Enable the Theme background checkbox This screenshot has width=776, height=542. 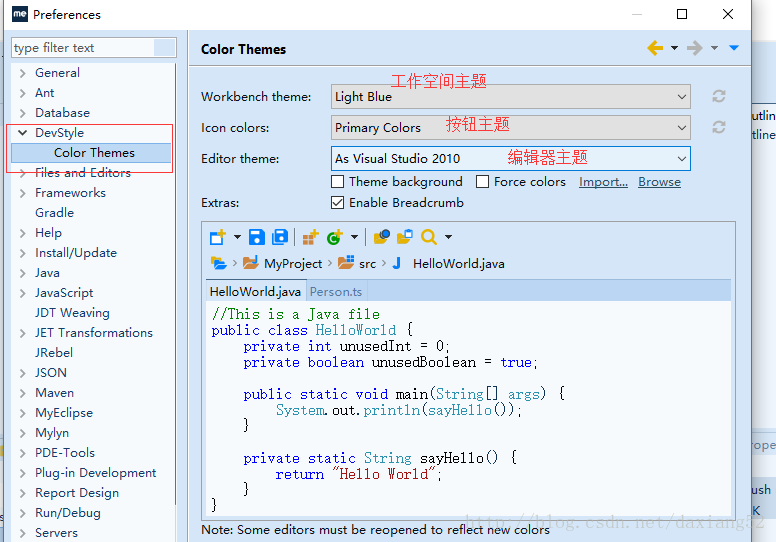[x=338, y=182]
